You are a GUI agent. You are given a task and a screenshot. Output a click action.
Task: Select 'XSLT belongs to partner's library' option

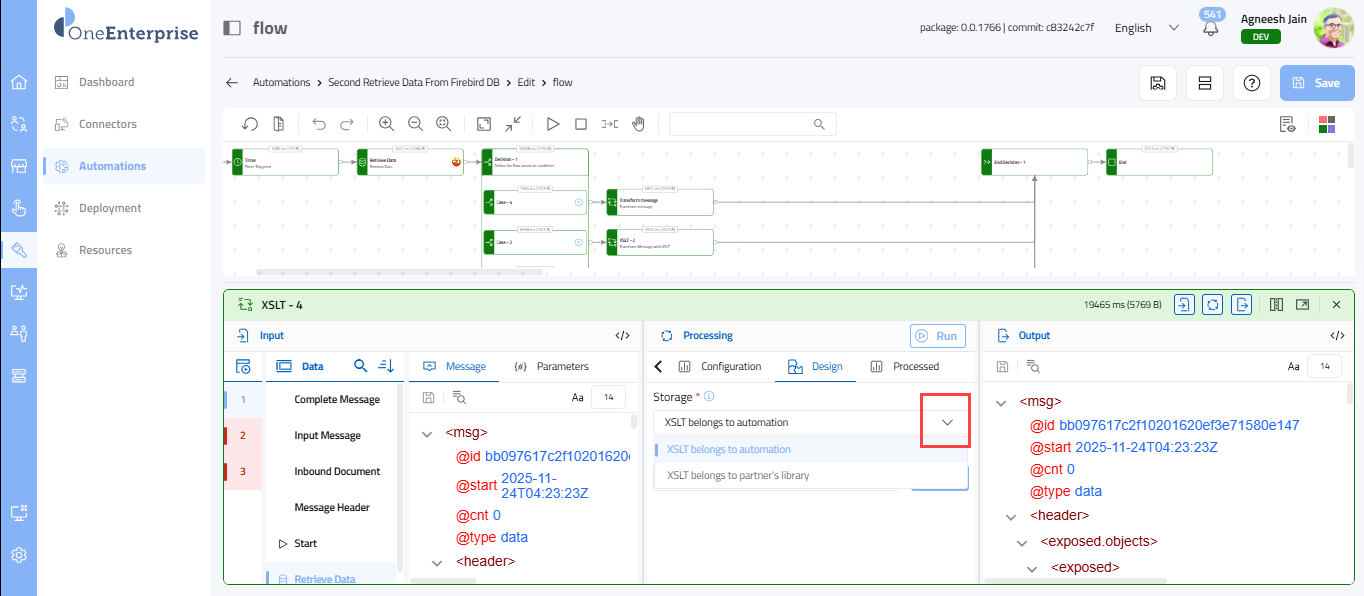pyautogui.click(x=738, y=476)
